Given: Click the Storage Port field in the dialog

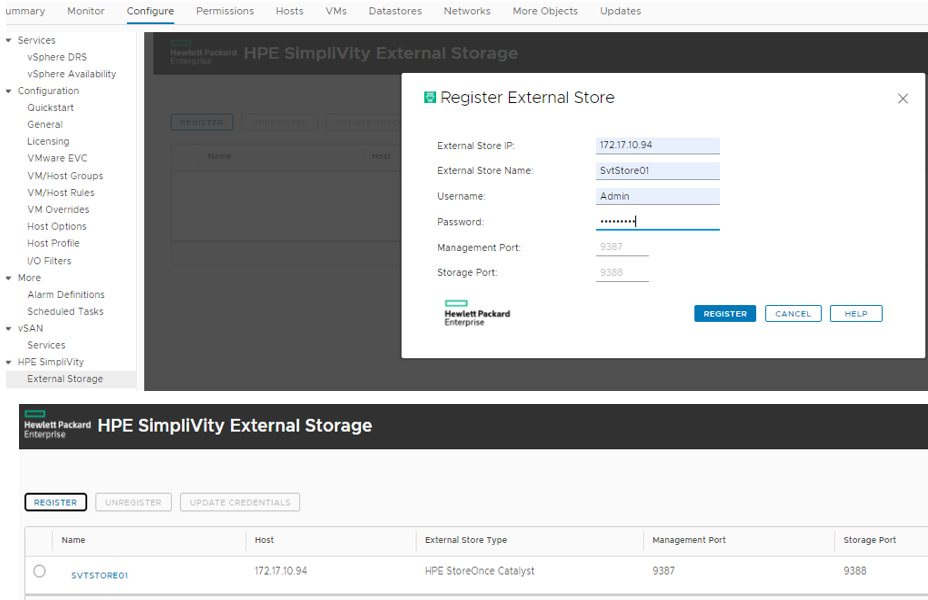Looking at the screenshot, I should pyautogui.click(x=622, y=273).
